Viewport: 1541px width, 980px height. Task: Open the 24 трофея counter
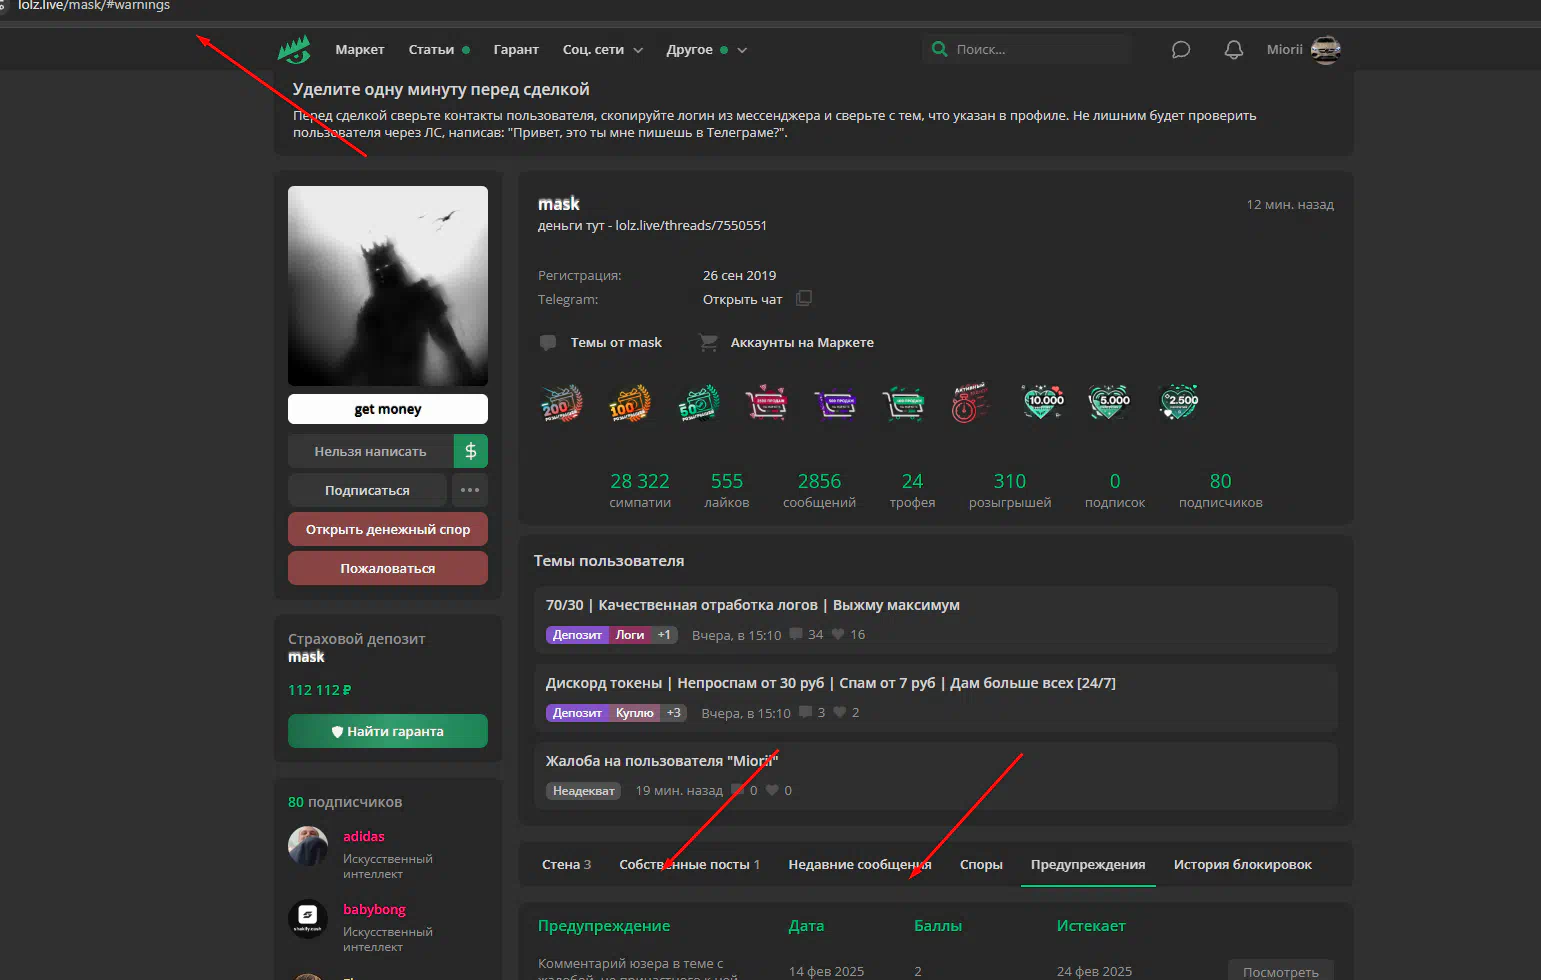point(912,490)
